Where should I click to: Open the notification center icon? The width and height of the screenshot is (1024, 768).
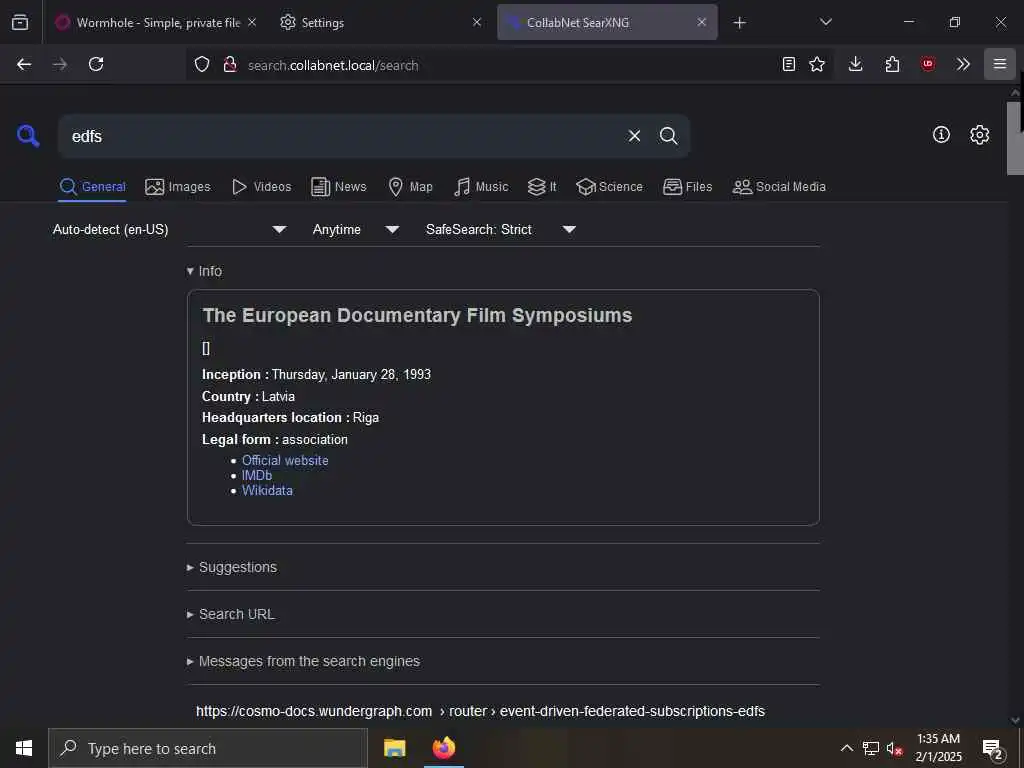click(993, 748)
